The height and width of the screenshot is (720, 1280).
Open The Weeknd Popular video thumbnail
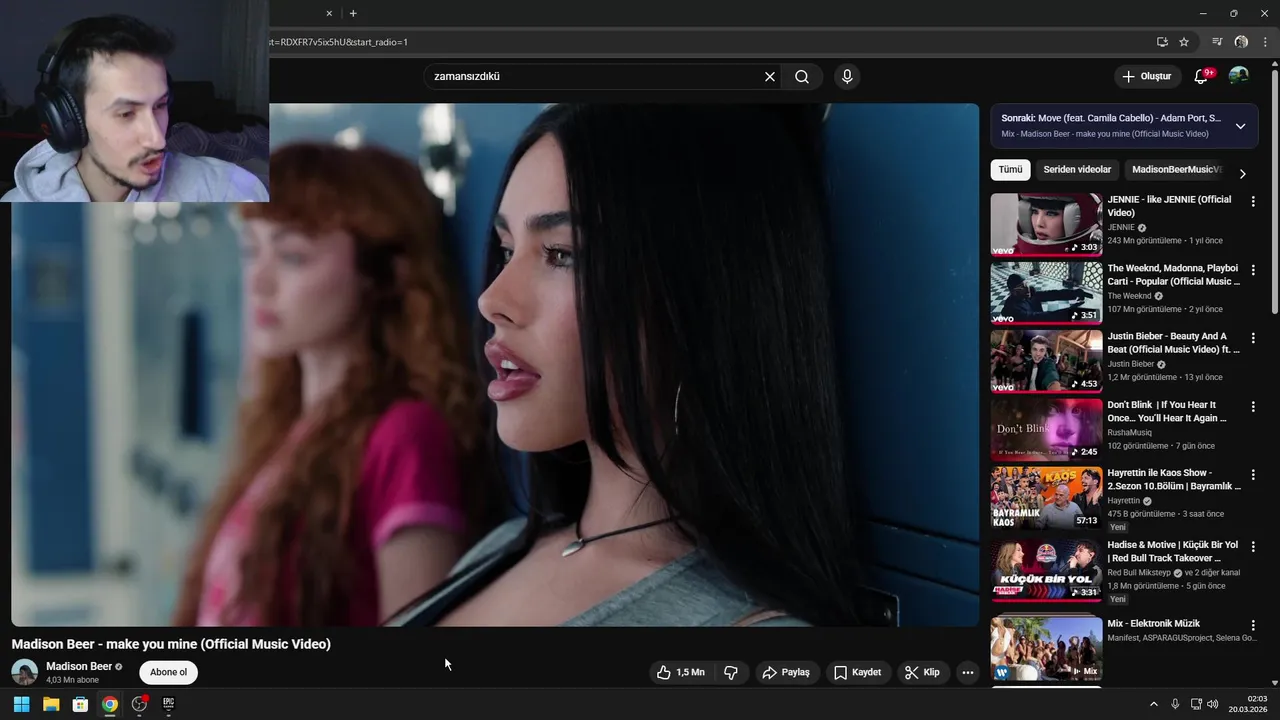pyautogui.click(x=1046, y=293)
